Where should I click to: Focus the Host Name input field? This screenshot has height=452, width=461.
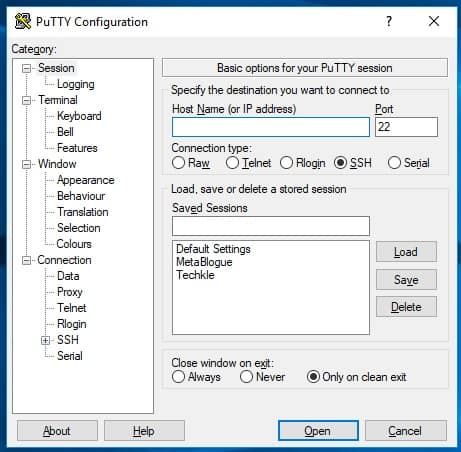click(271, 127)
